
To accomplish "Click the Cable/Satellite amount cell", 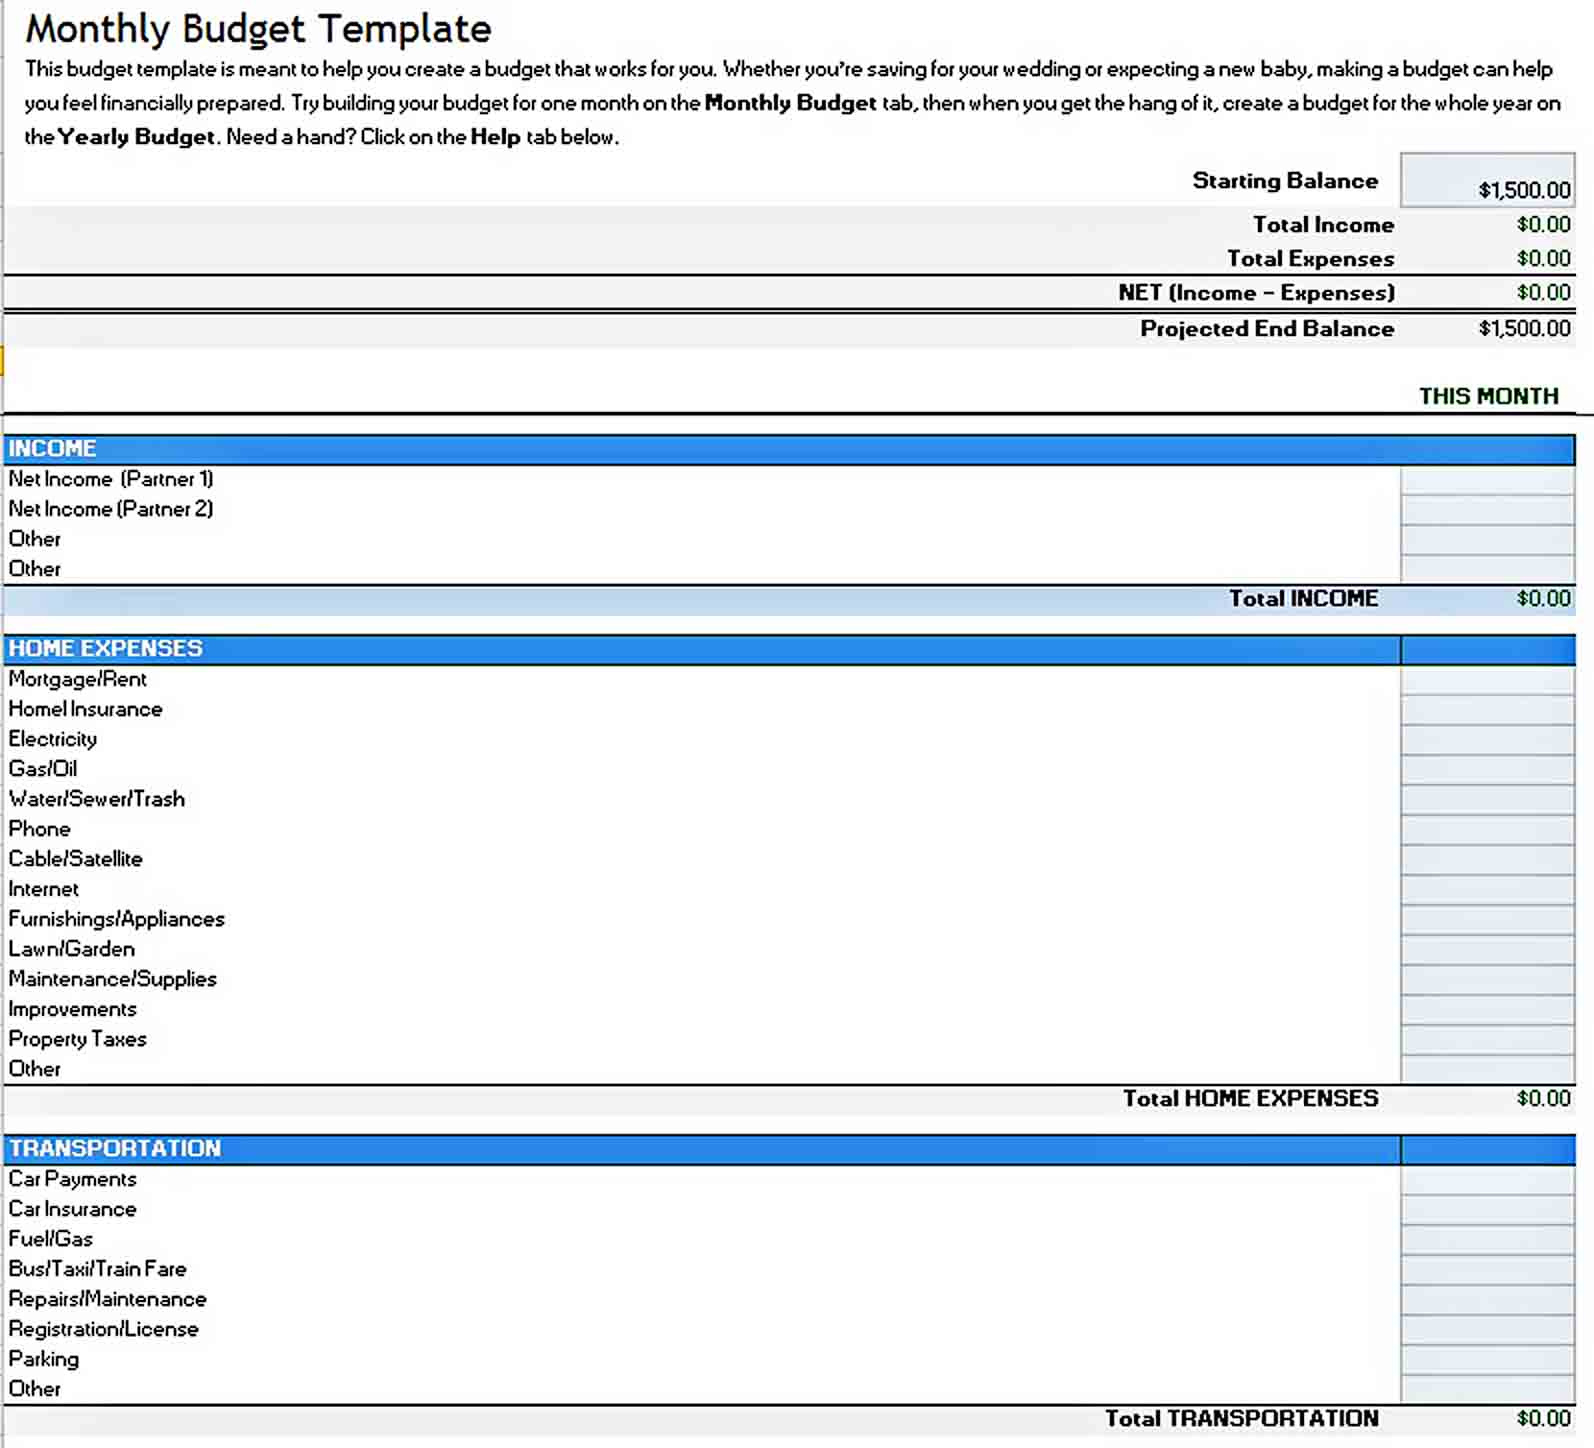I will tap(1487, 860).
